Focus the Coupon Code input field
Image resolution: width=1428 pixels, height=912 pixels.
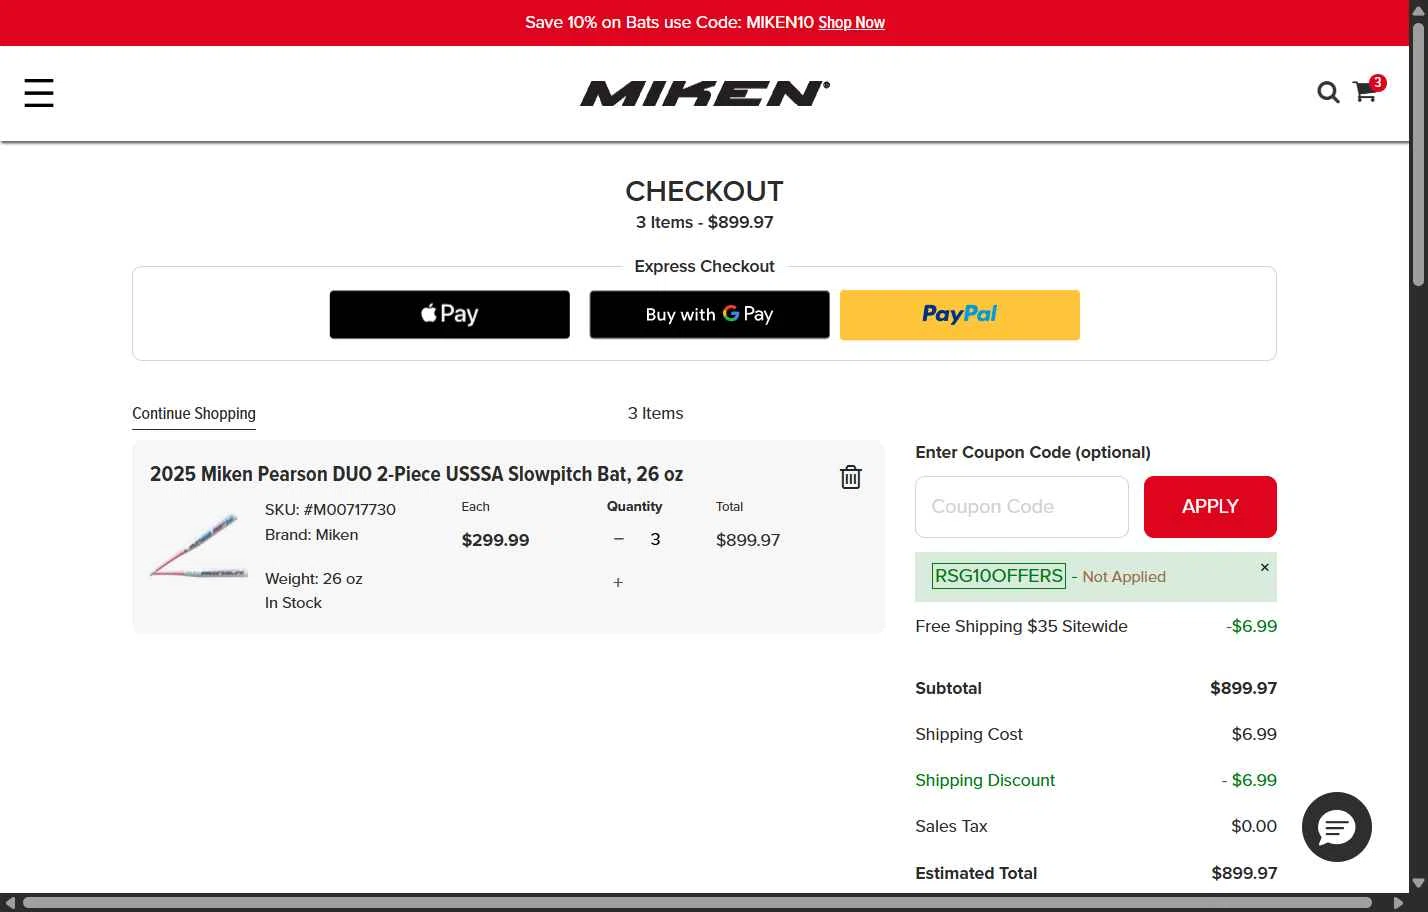click(x=1022, y=507)
